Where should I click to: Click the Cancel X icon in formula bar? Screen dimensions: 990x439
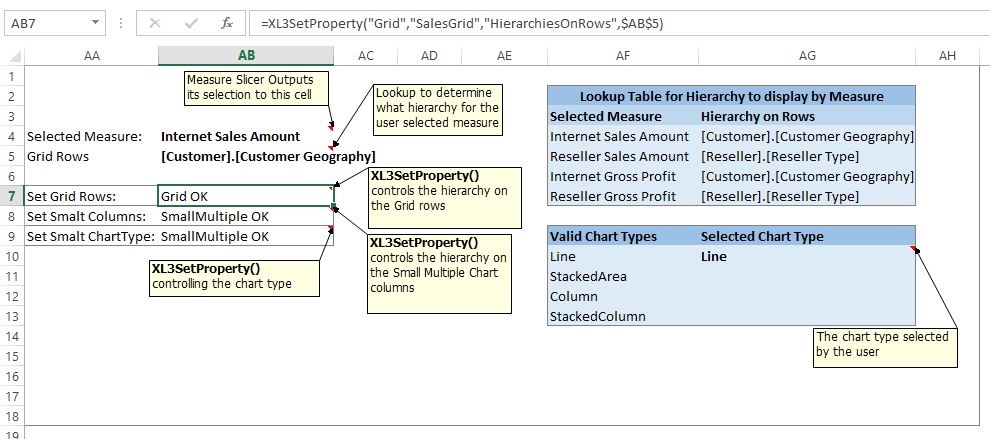[155, 22]
